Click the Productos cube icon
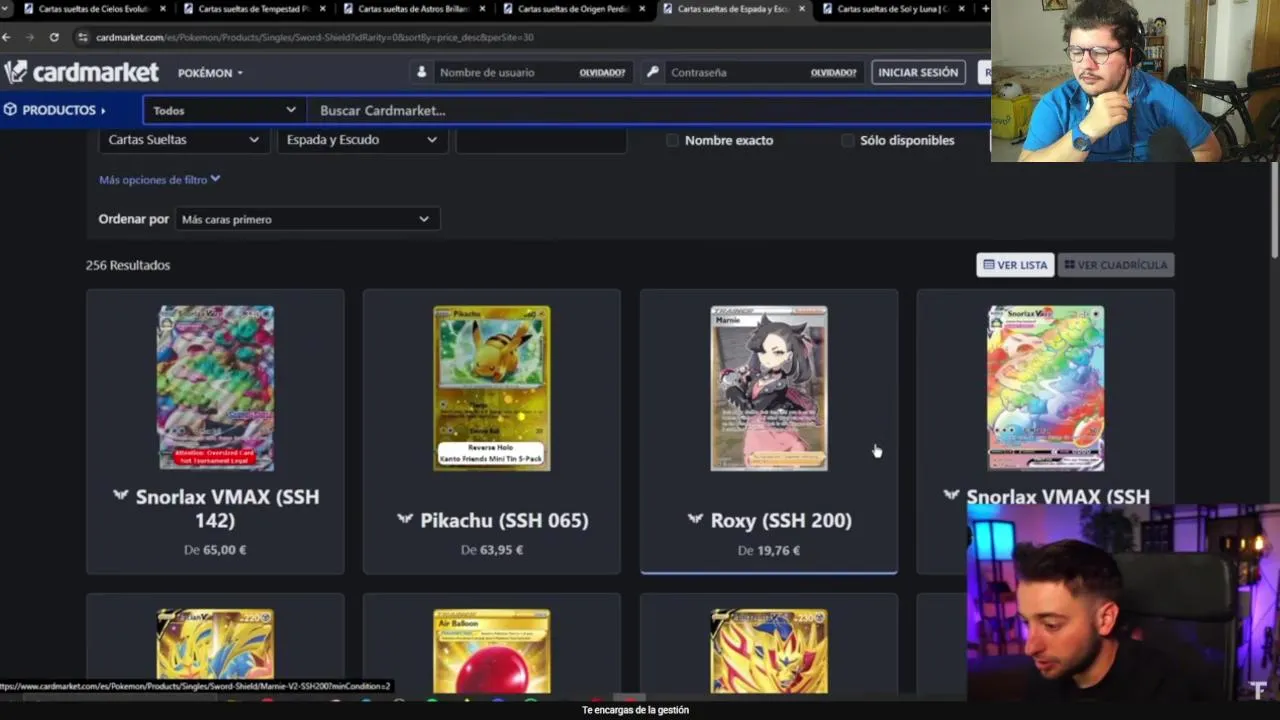 point(10,110)
